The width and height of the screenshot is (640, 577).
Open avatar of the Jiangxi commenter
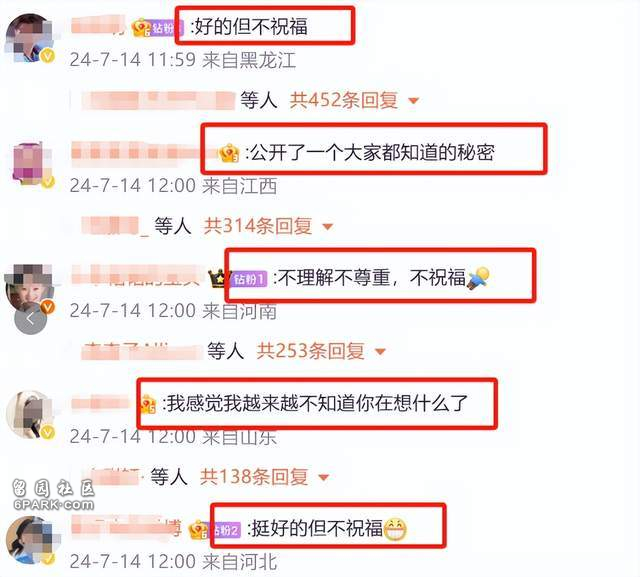click(x=31, y=164)
